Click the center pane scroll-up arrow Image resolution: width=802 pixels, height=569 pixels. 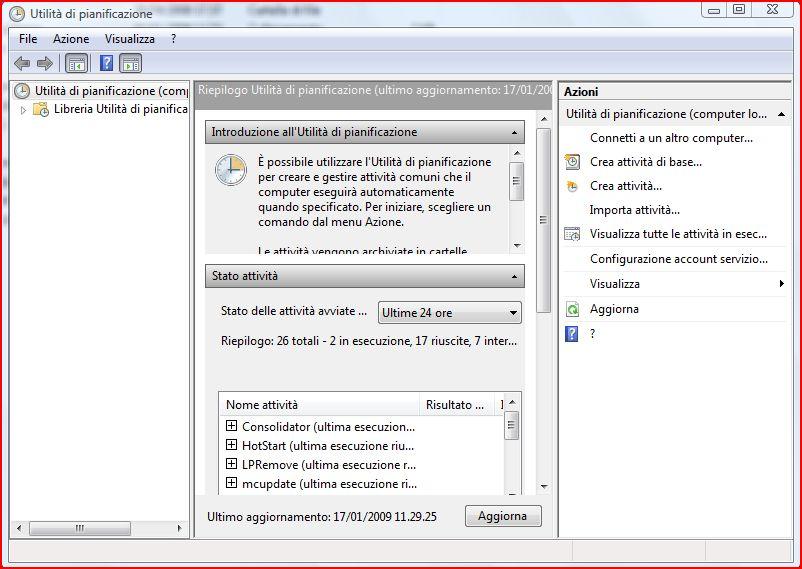[544, 119]
